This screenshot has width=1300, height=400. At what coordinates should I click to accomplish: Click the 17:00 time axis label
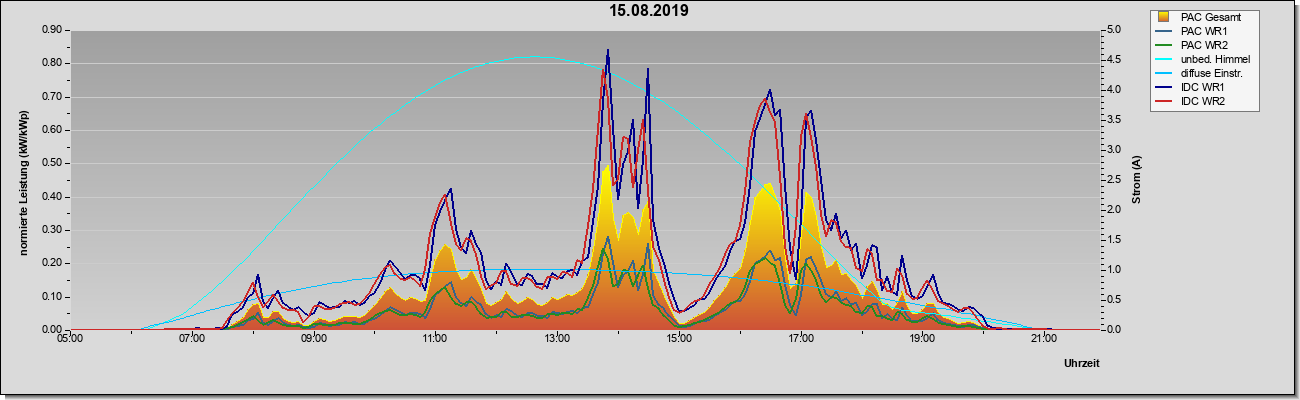click(x=800, y=339)
